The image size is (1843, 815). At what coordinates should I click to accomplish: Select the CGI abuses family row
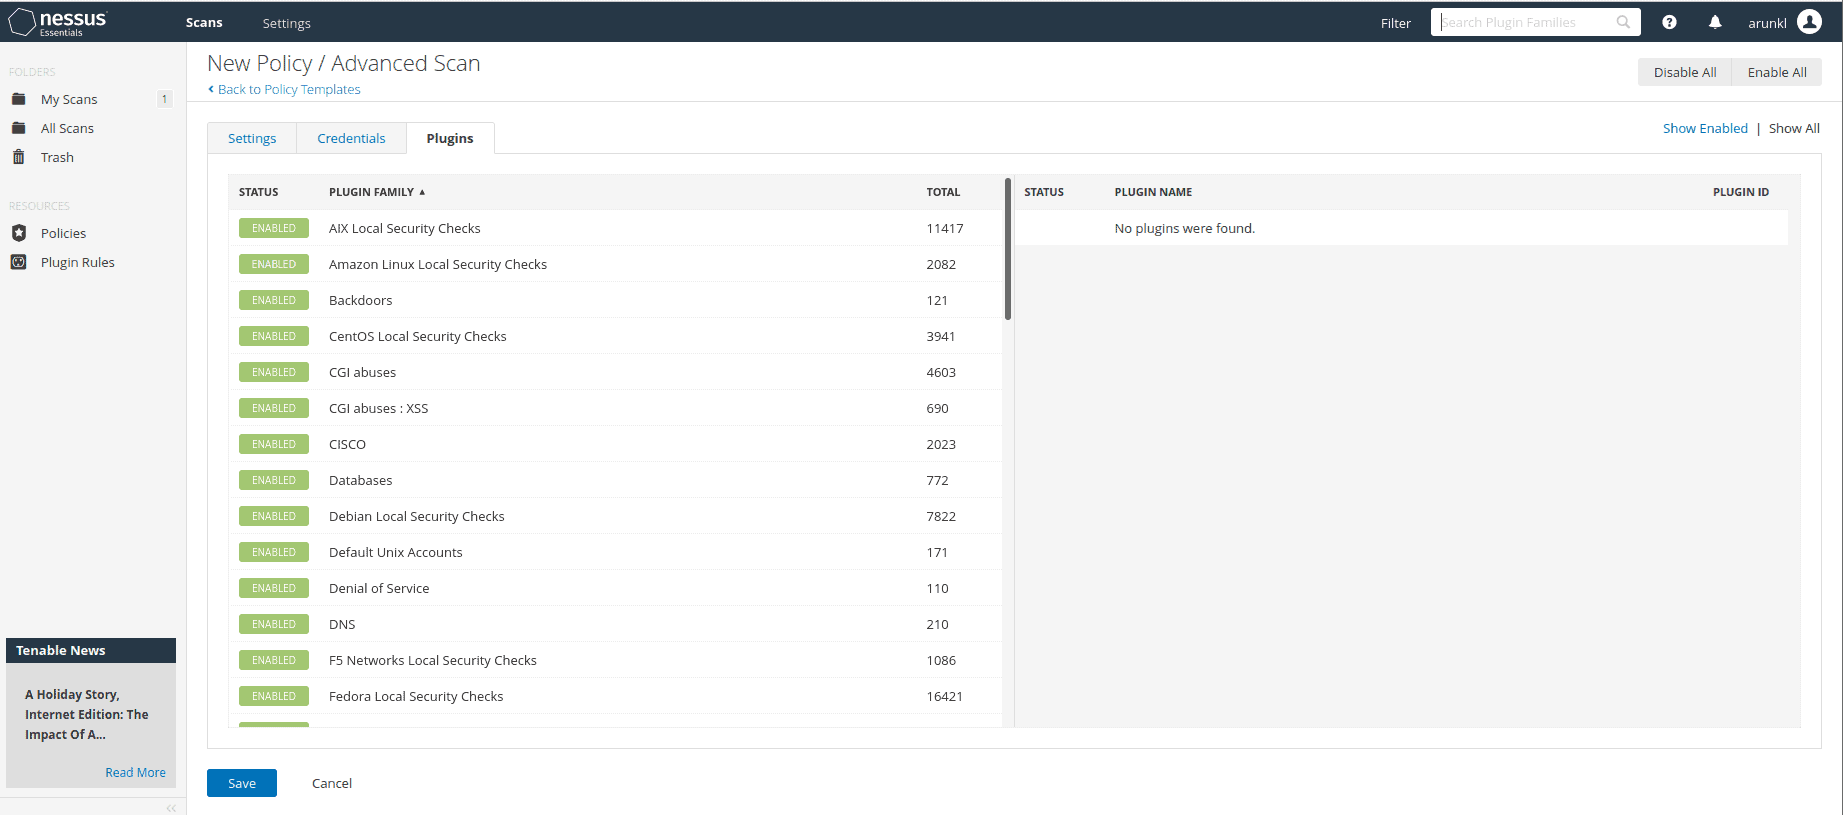coord(615,372)
